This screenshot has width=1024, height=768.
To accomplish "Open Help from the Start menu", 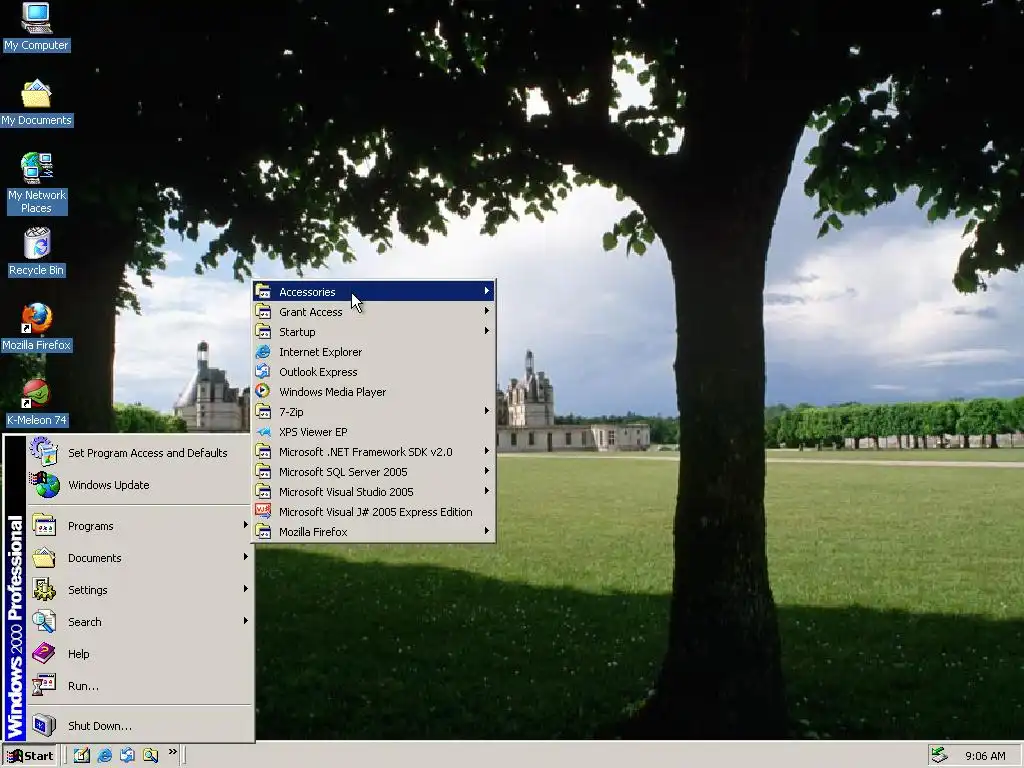I will point(138,654).
